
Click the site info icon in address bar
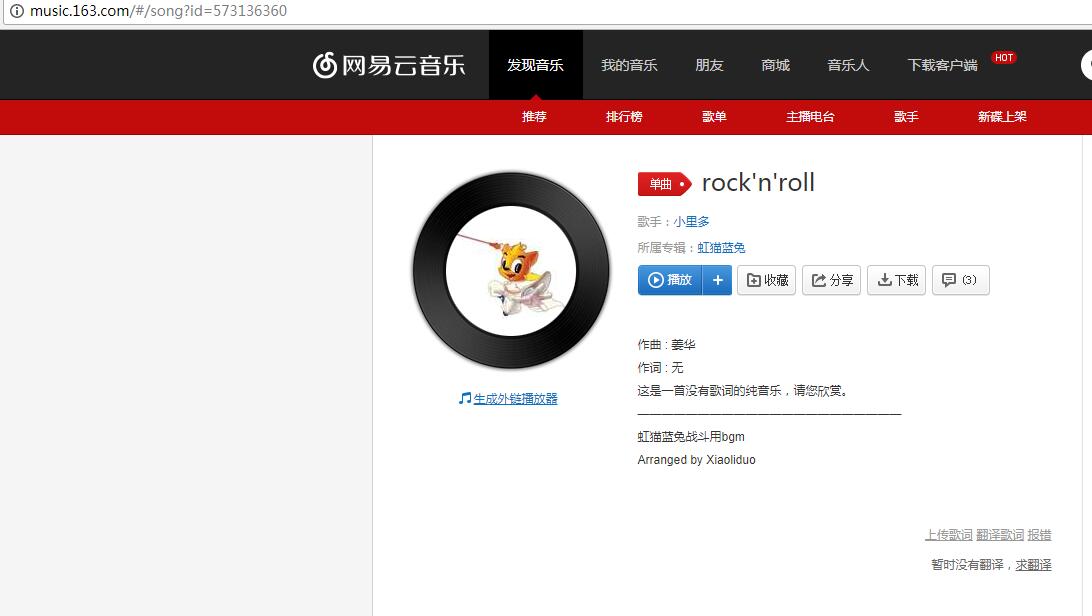coord(16,11)
